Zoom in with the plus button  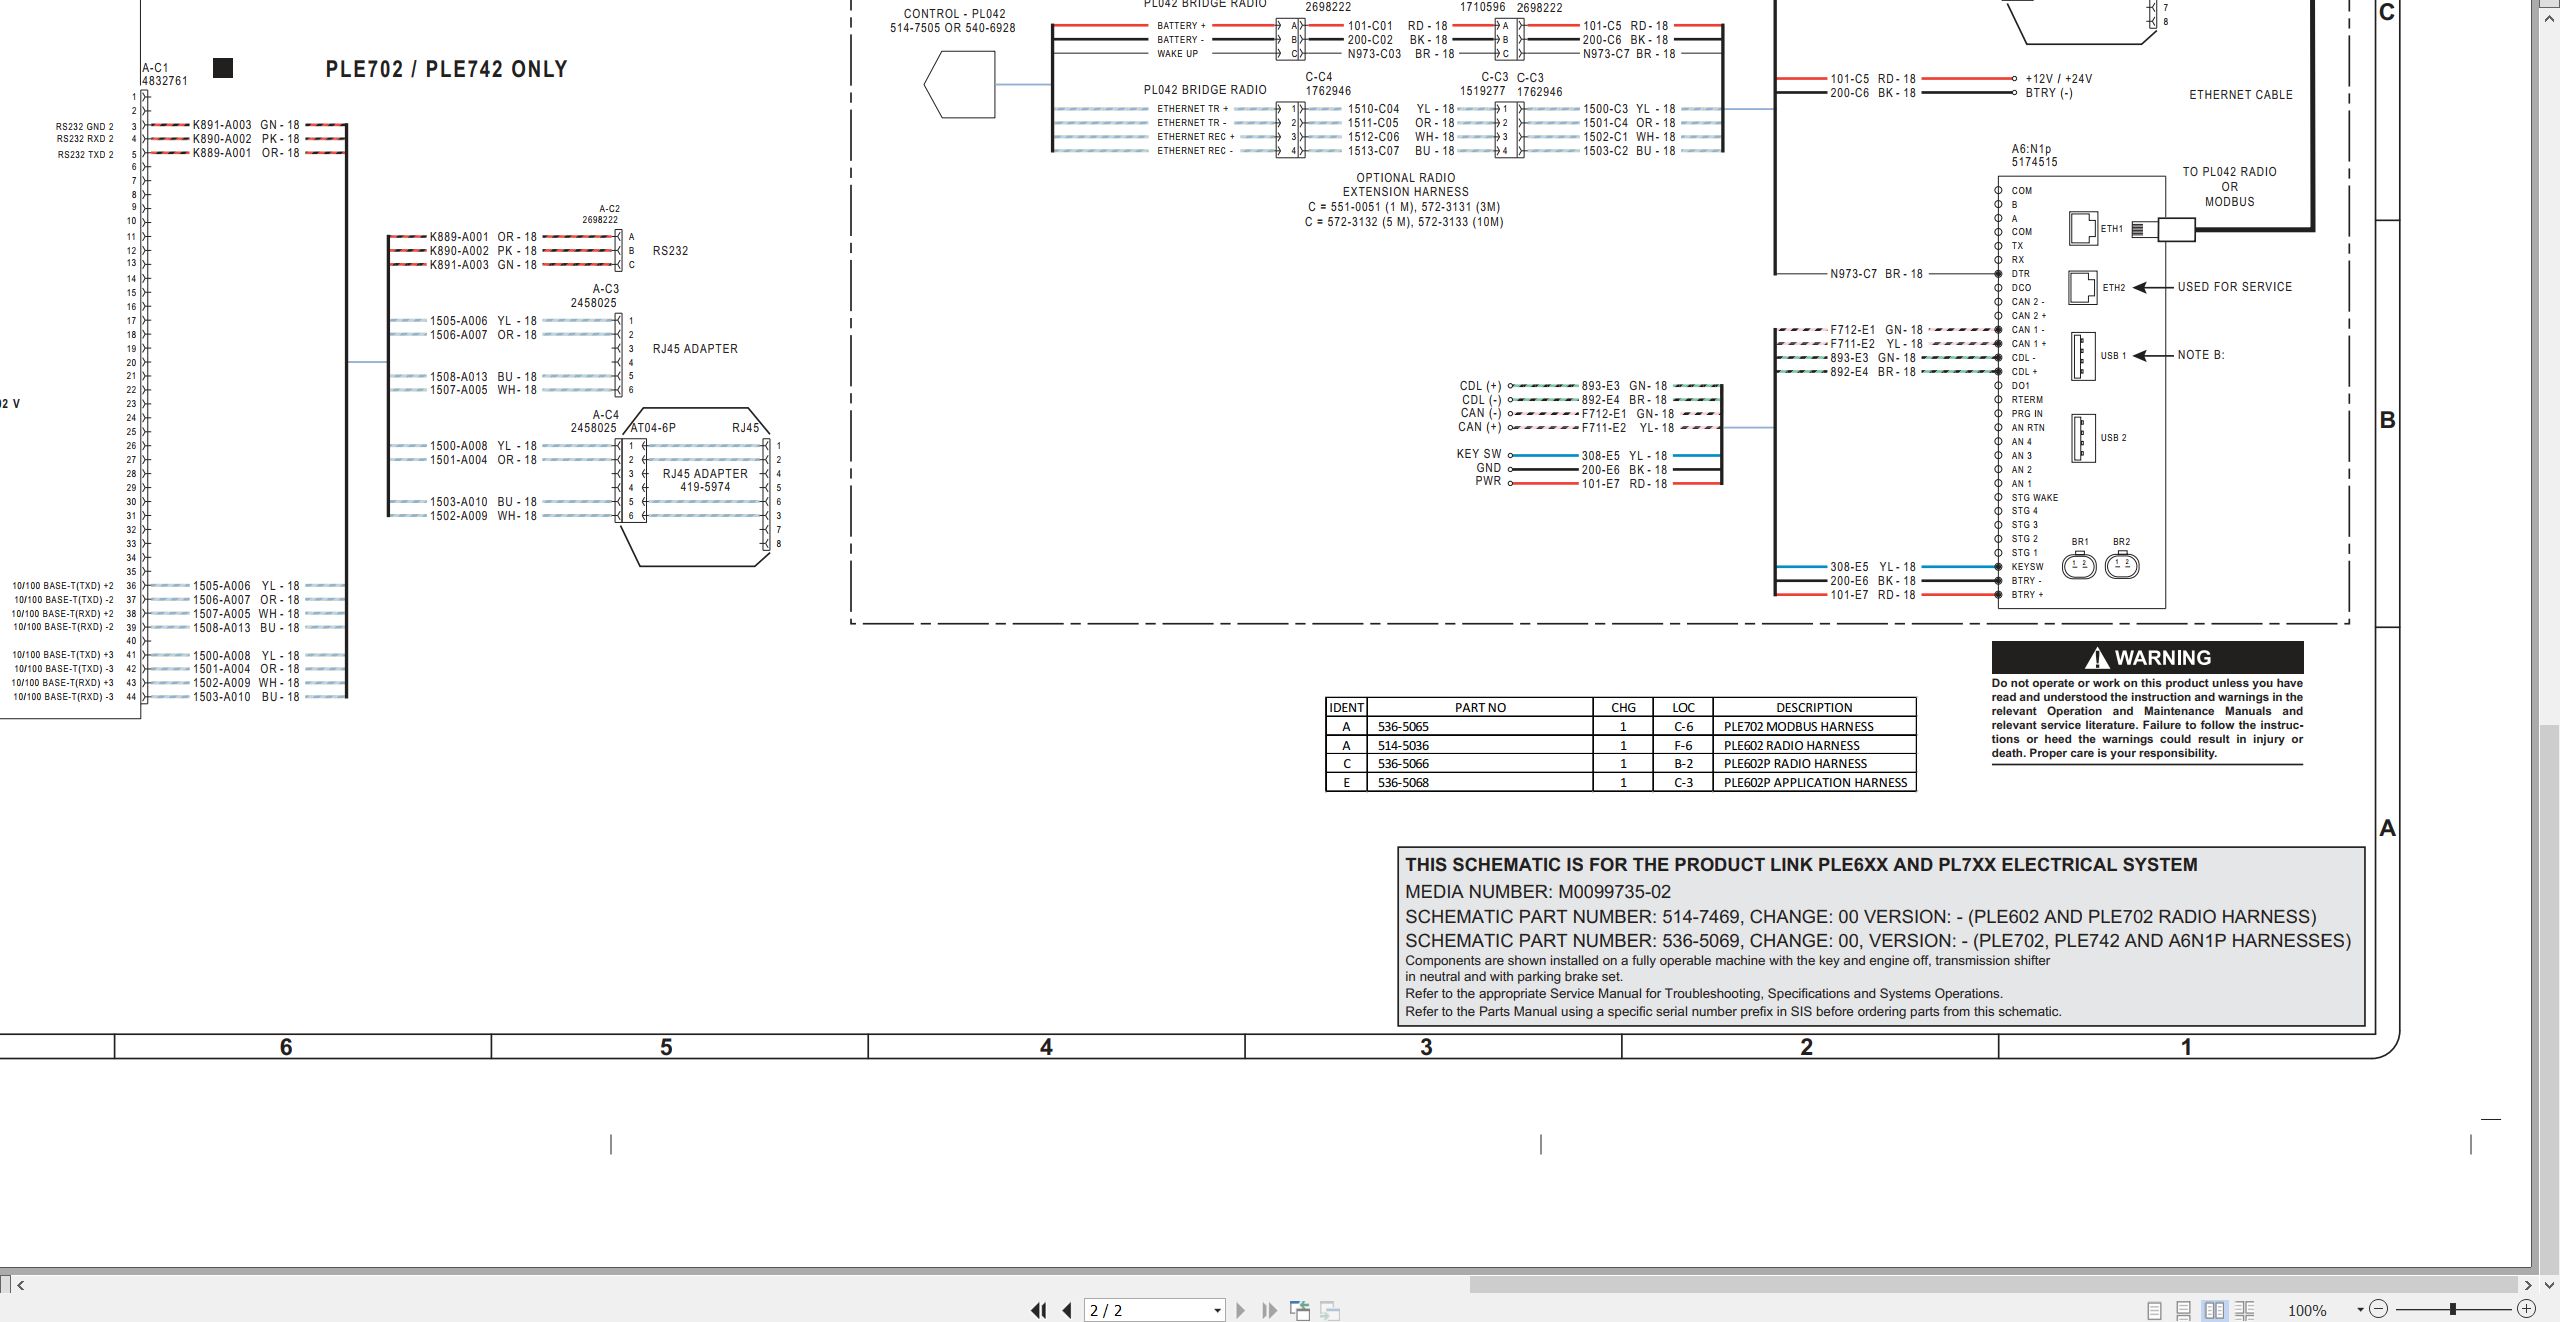[x=2526, y=1309]
